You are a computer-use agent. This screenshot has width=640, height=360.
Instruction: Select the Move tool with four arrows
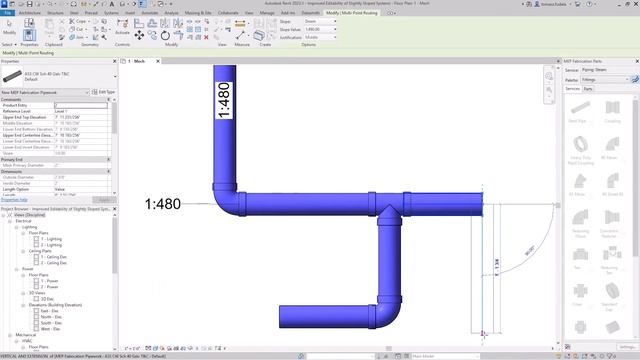[x=139, y=36]
